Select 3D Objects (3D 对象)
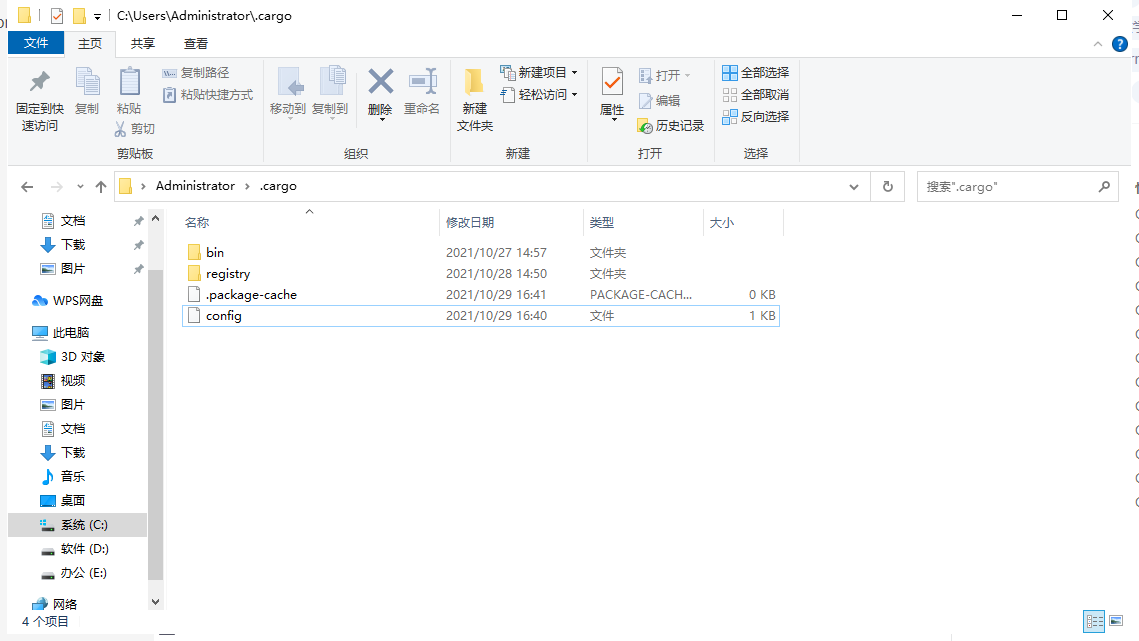This screenshot has height=641, width=1139. [73, 357]
